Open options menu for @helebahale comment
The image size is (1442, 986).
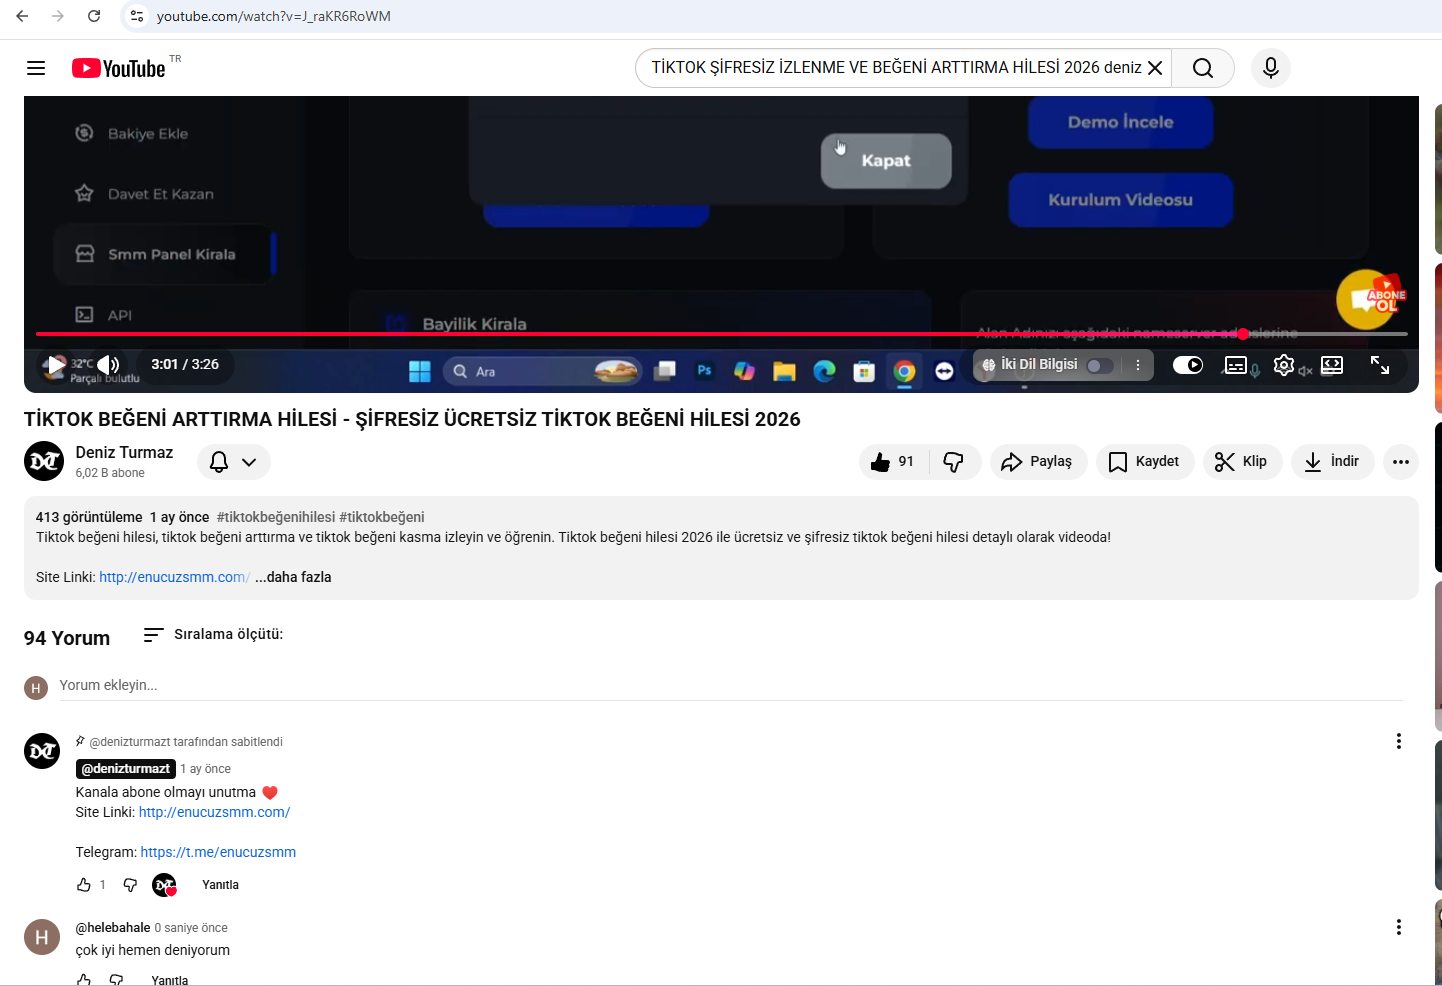point(1399,927)
